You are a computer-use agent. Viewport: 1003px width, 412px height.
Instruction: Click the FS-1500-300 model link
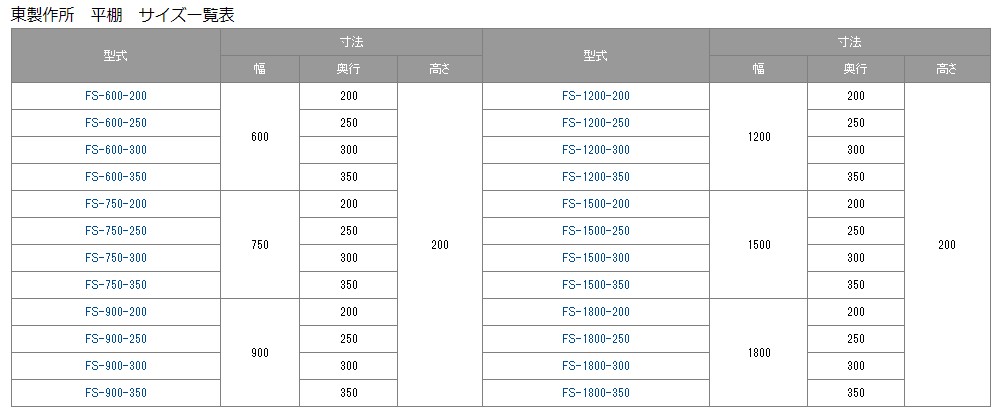click(x=596, y=258)
